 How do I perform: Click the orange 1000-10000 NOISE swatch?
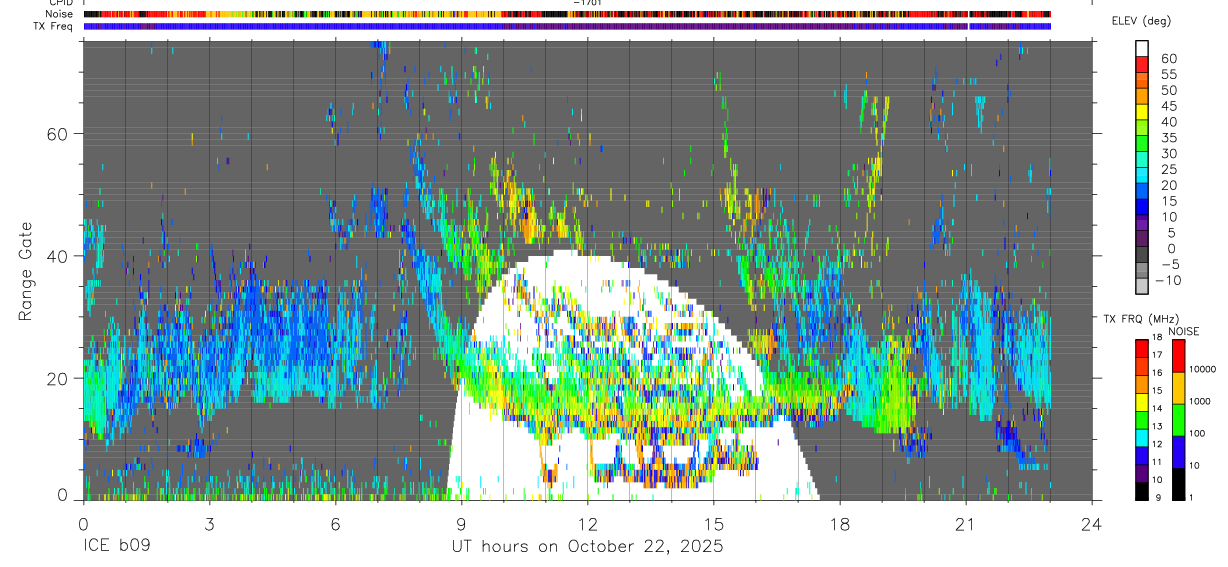click(1179, 388)
